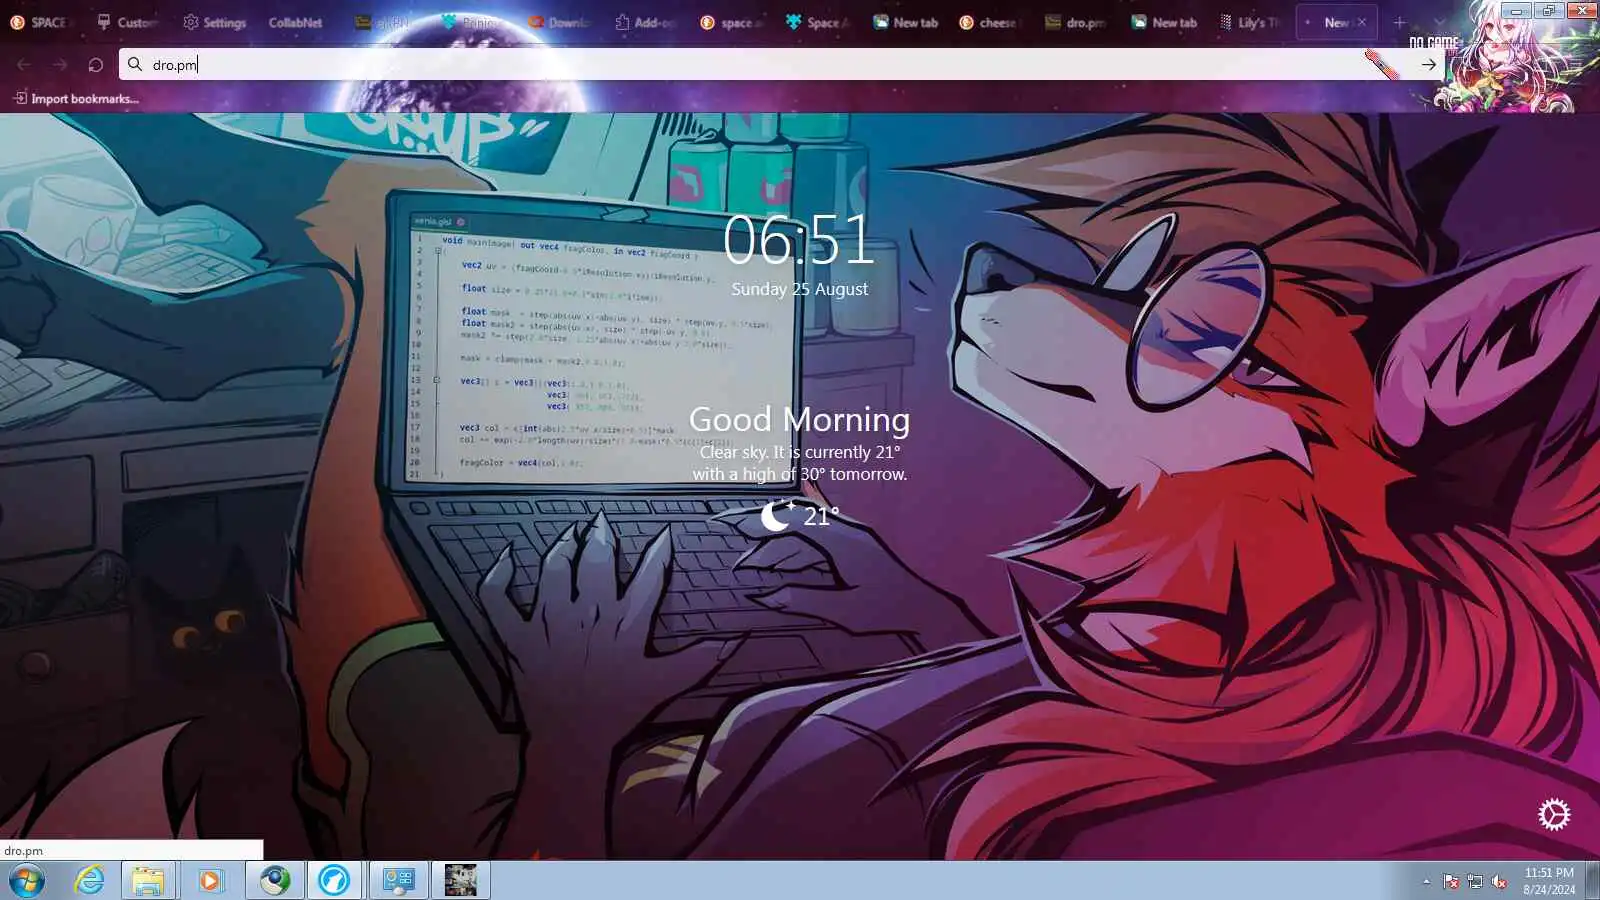Switch to the SPACE tab
This screenshot has width=1600, height=900.
point(40,22)
